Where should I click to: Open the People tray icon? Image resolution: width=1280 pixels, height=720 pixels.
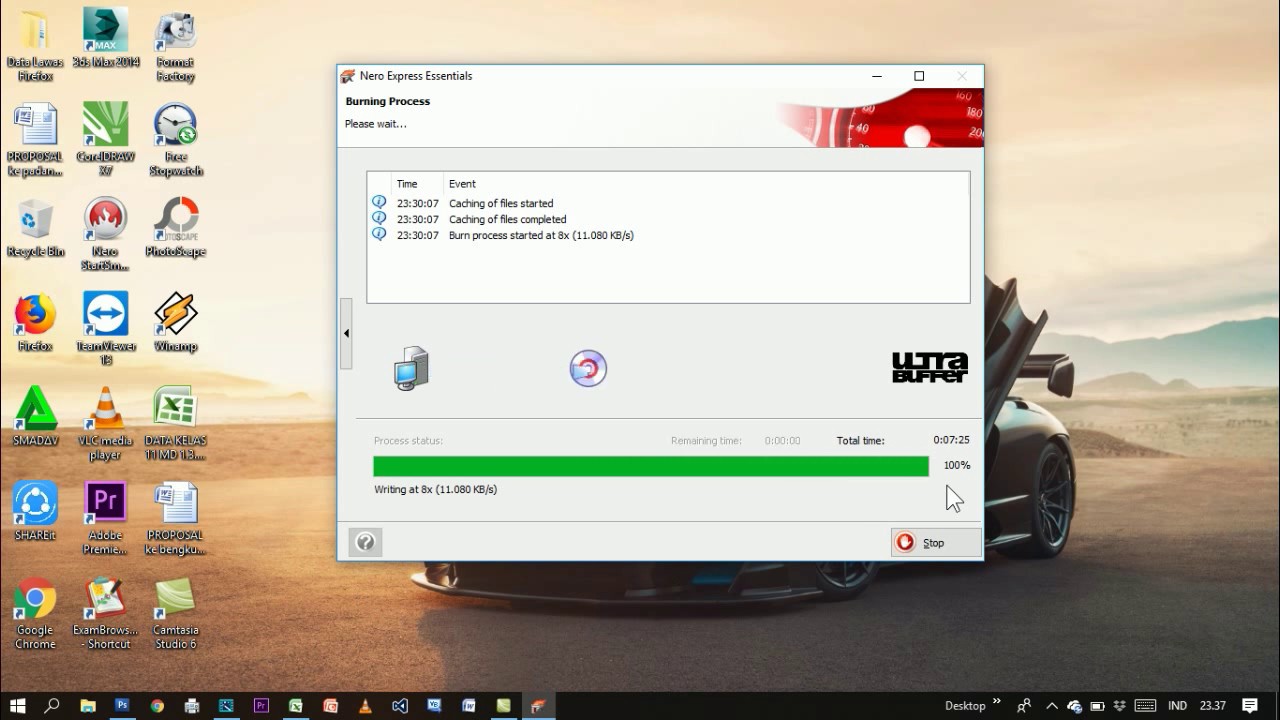1025,705
